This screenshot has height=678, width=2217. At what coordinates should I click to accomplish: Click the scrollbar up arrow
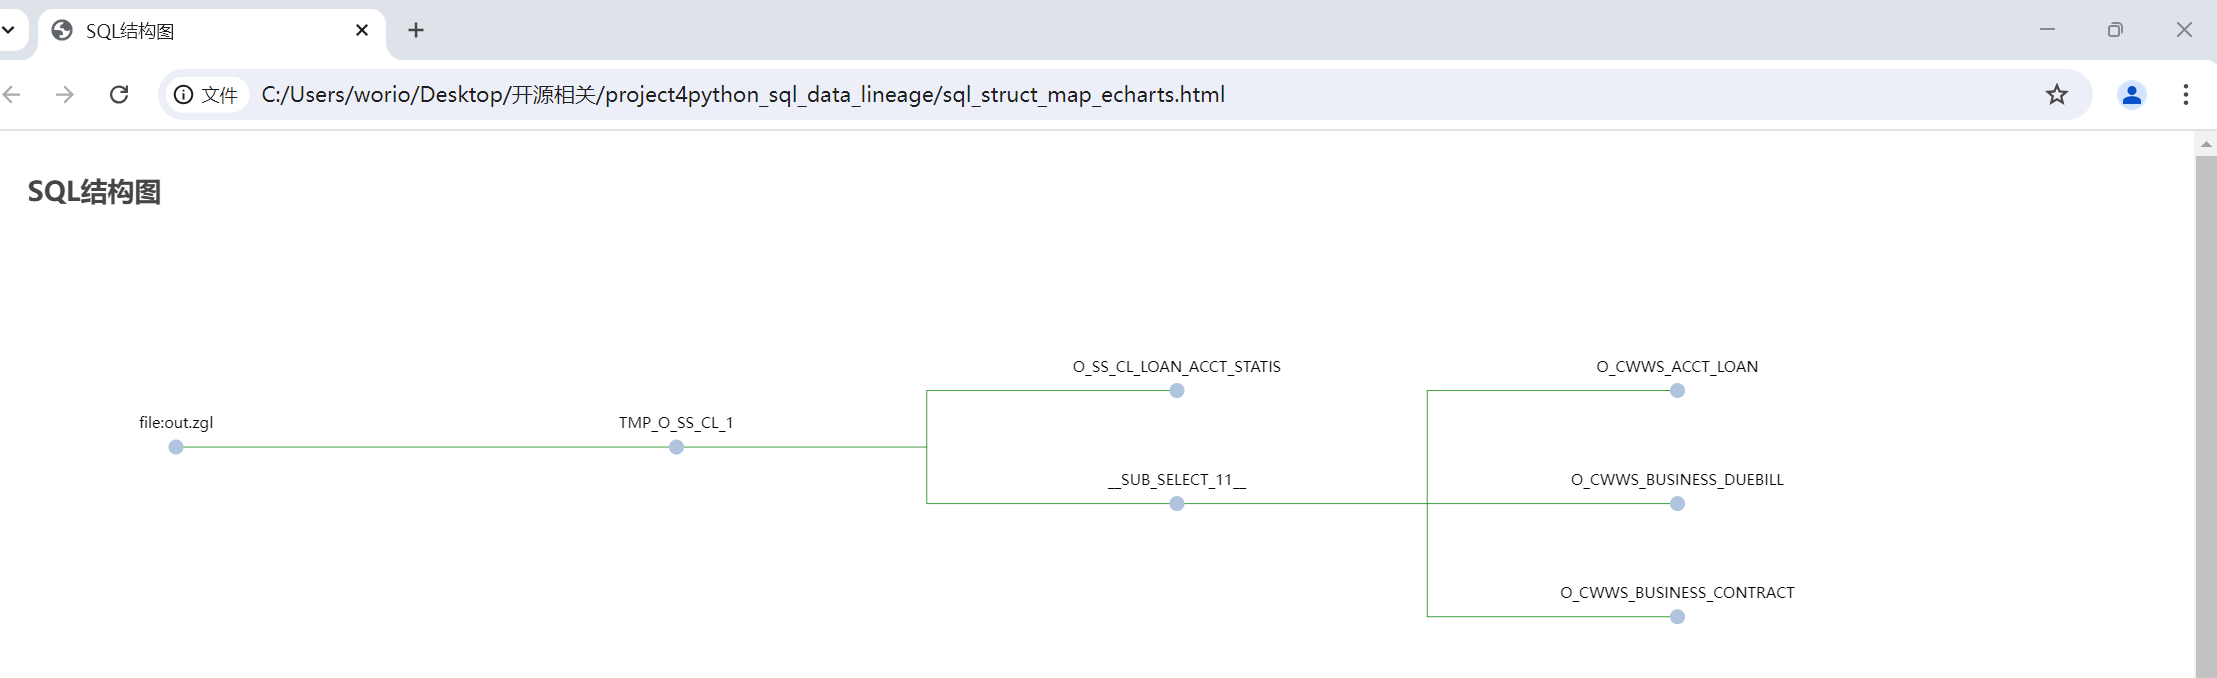click(2205, 144)
